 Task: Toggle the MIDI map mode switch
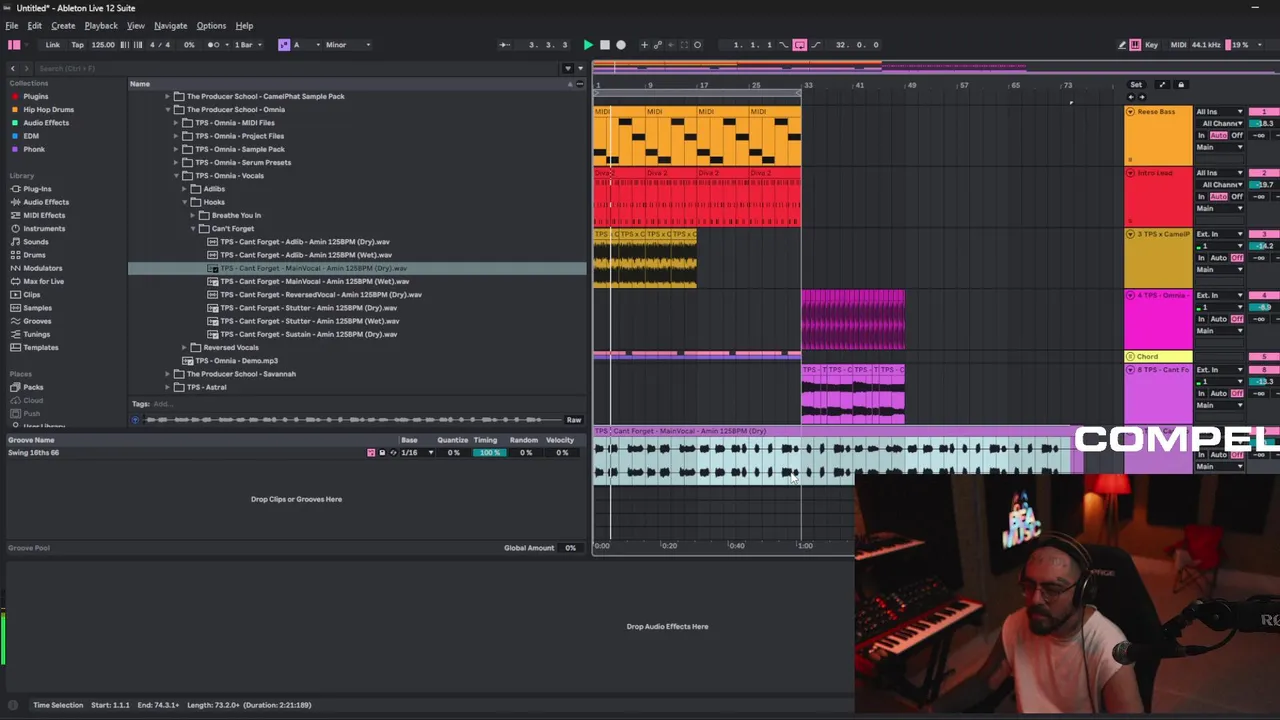click(x=1178, y=45)
